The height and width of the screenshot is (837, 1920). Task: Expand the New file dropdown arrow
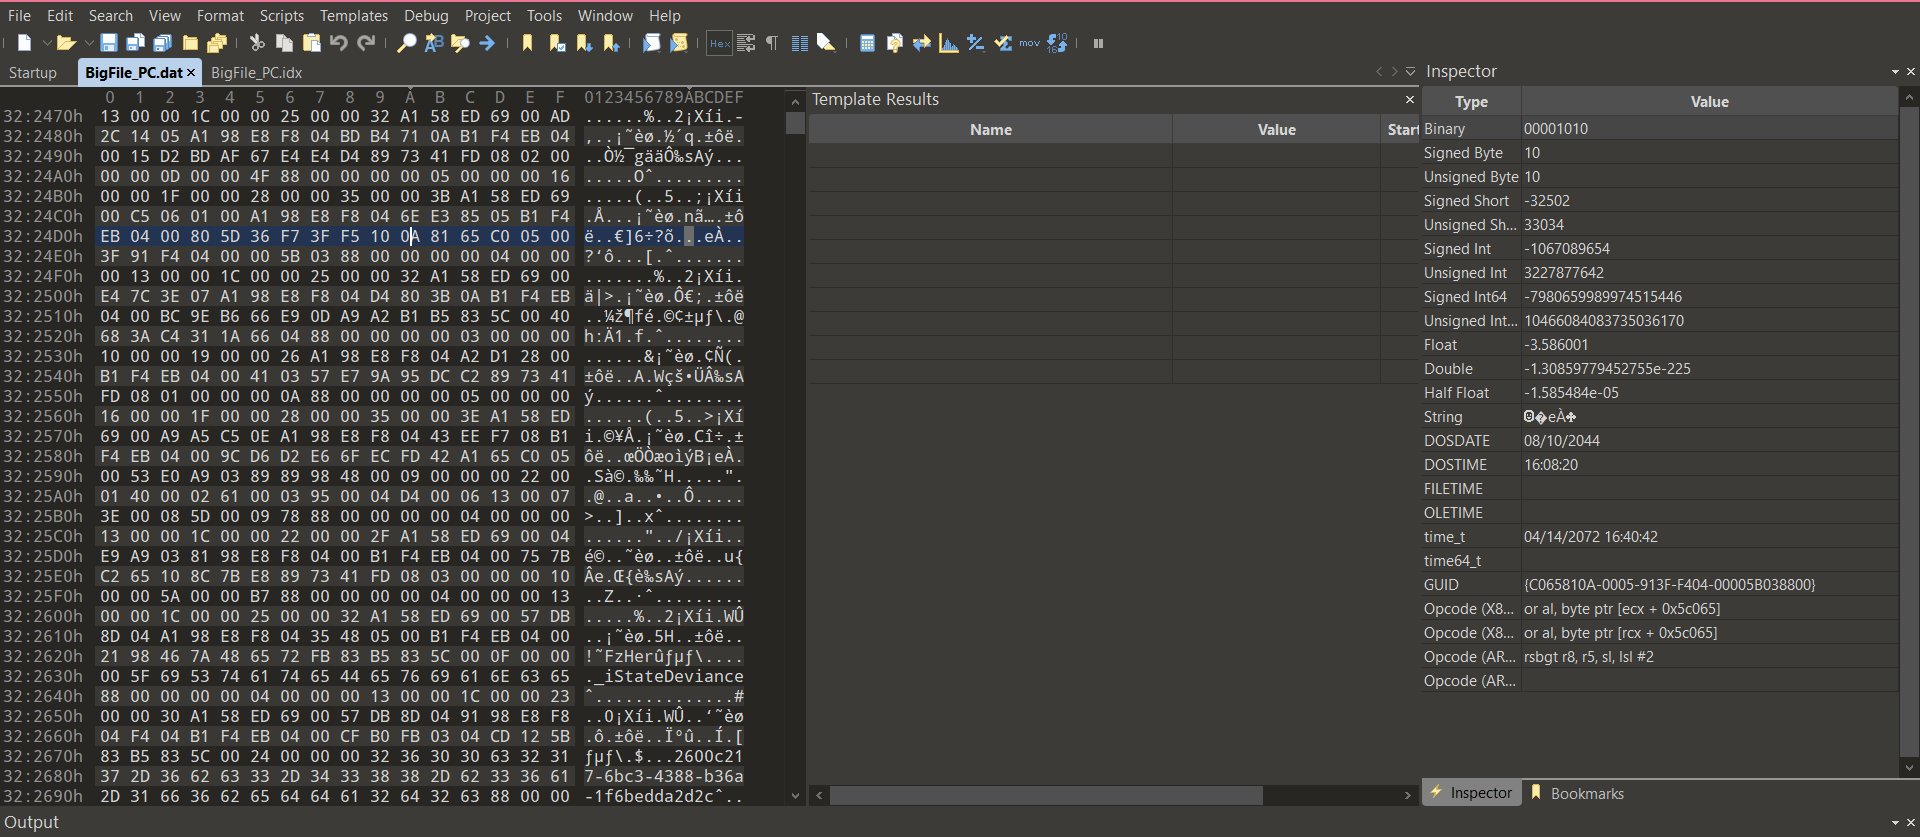click(x=46, y=43)
